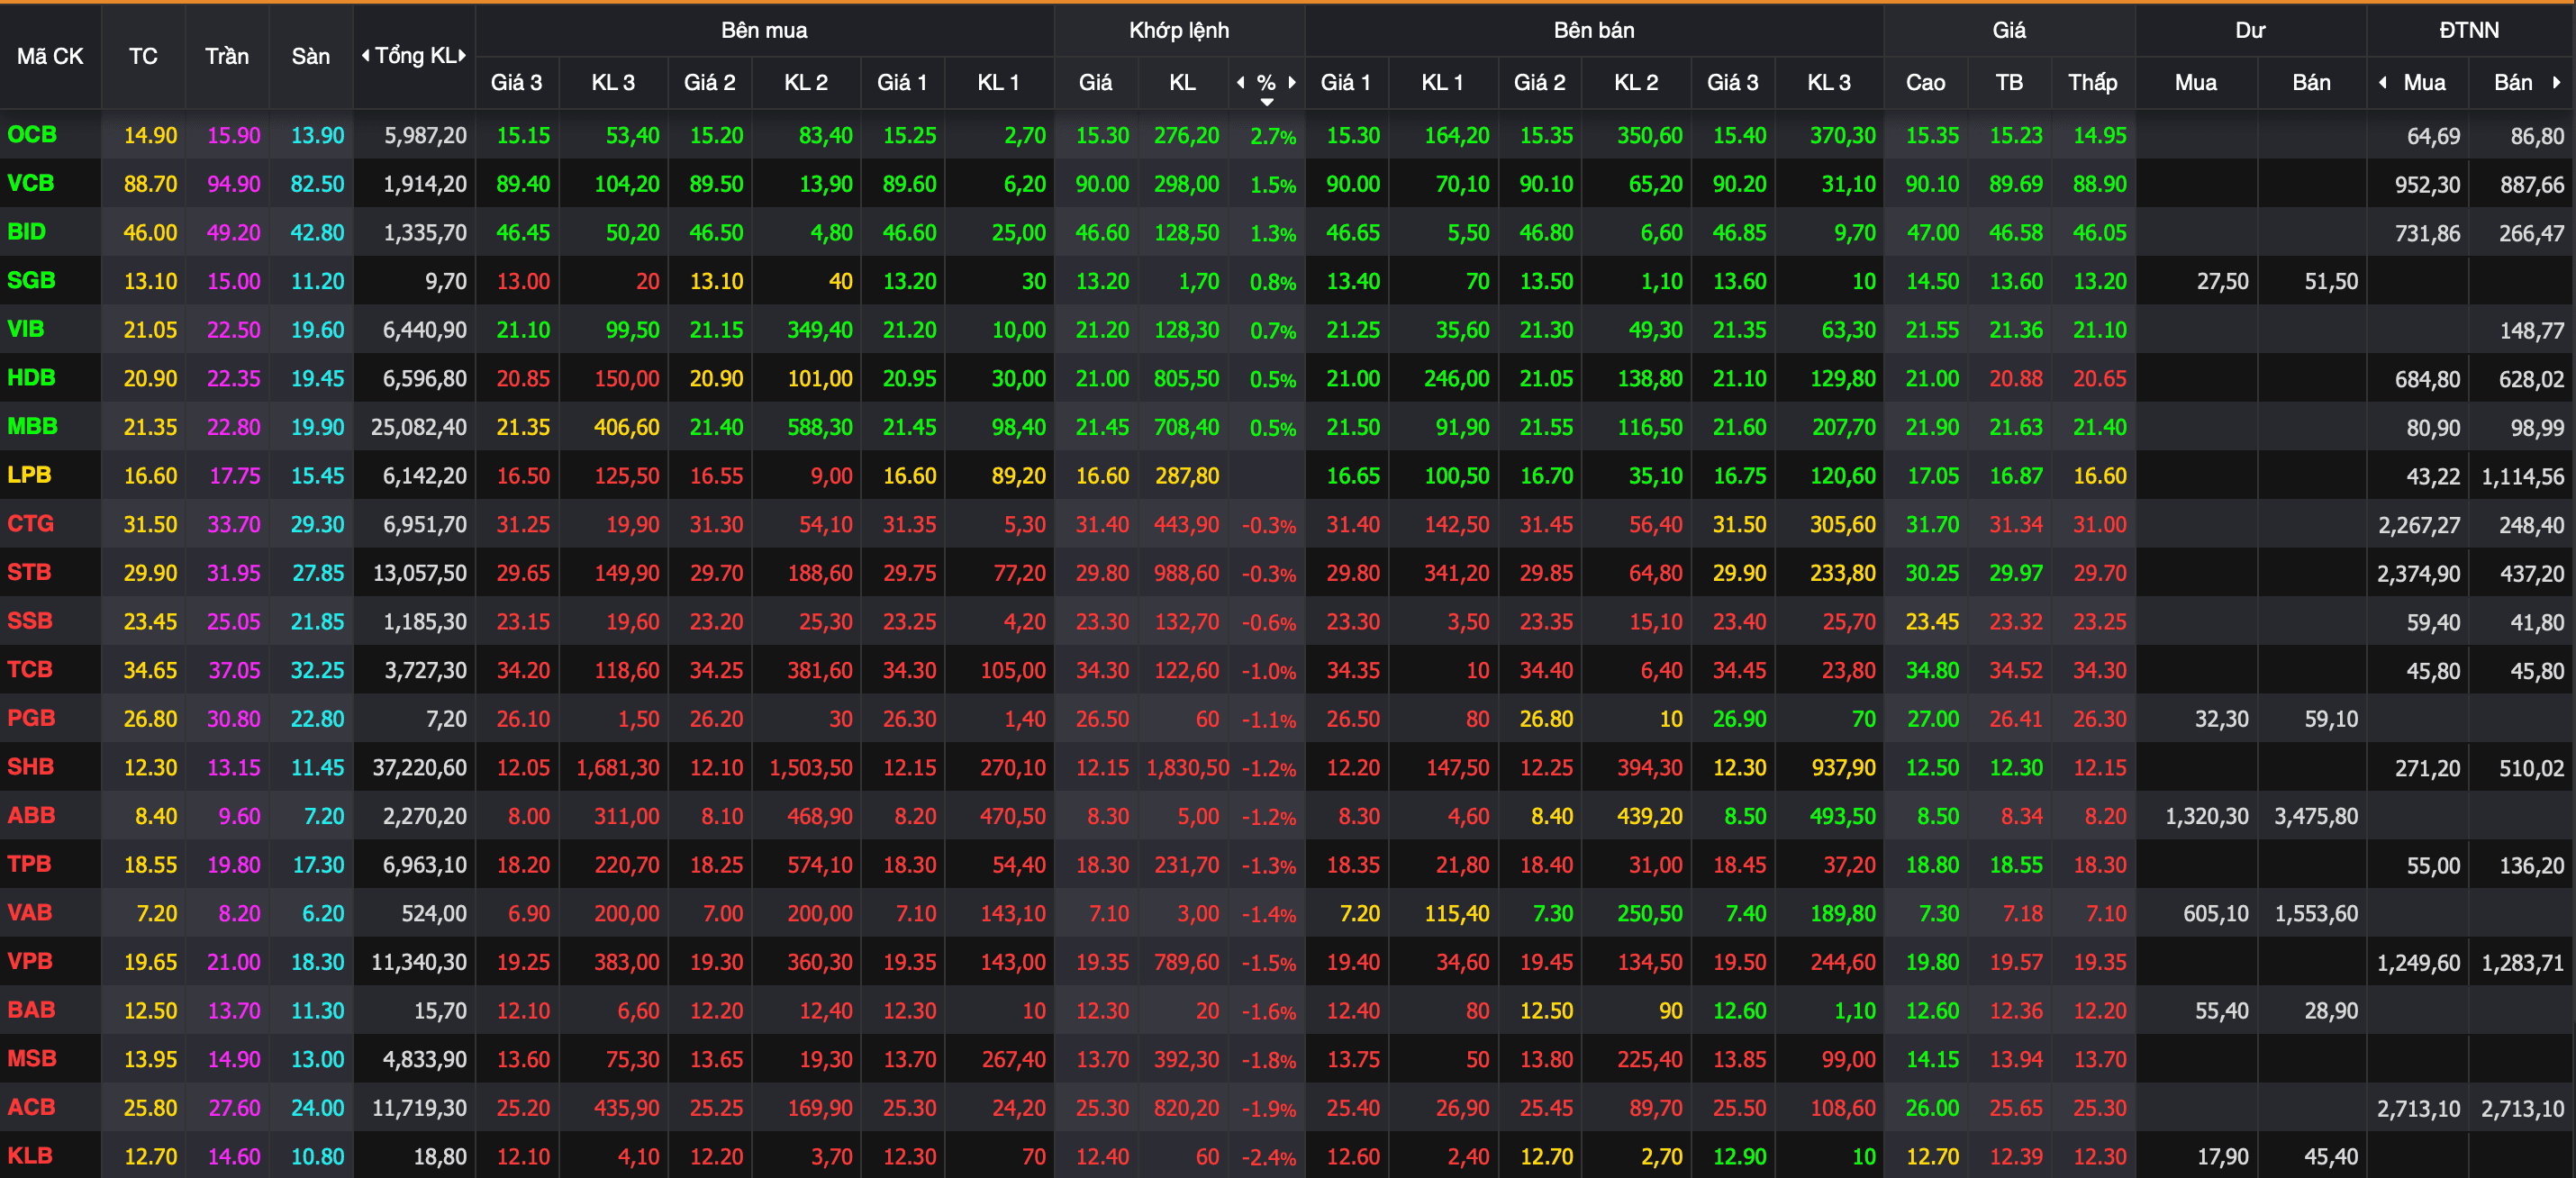Viewport: 2576px width, 1178px height.
Task: Open BID stock symbol
Action: (27, 231)
